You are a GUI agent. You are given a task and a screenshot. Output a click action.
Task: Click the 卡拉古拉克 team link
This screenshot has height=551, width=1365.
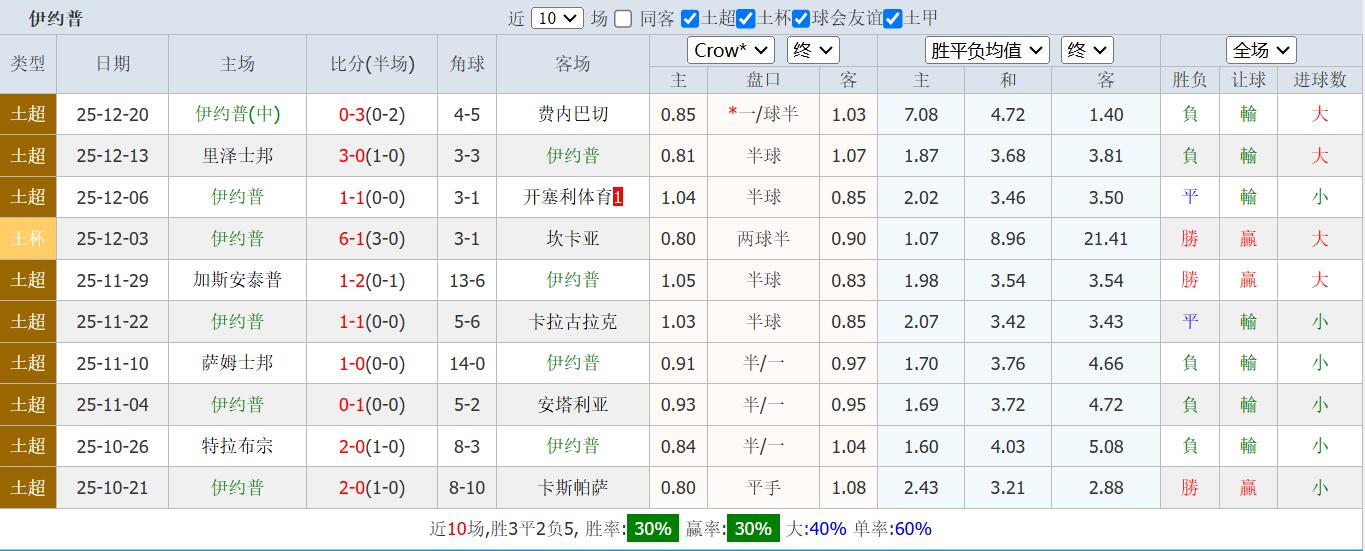tap(573, 322)
